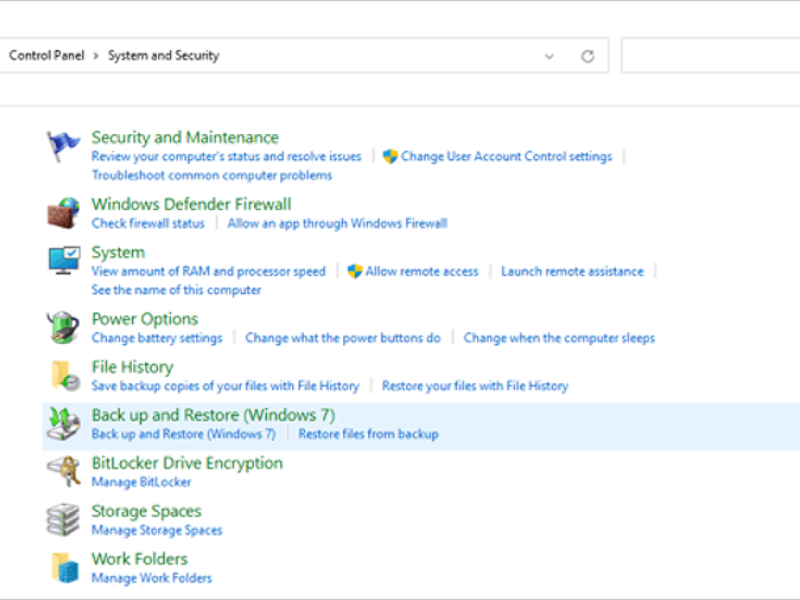Click the BitLocker Drive Encryption keys icon
The width and height of the screenshot is (800, 600).
pos(63,471)
